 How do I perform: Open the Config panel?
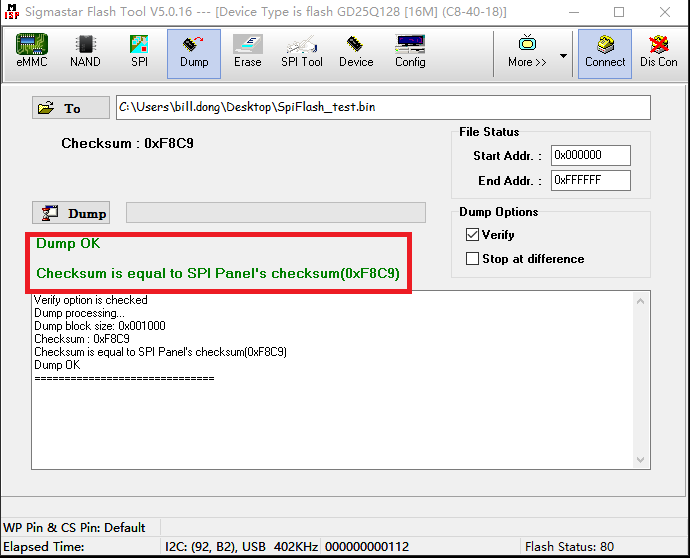(x=410, y=52)
